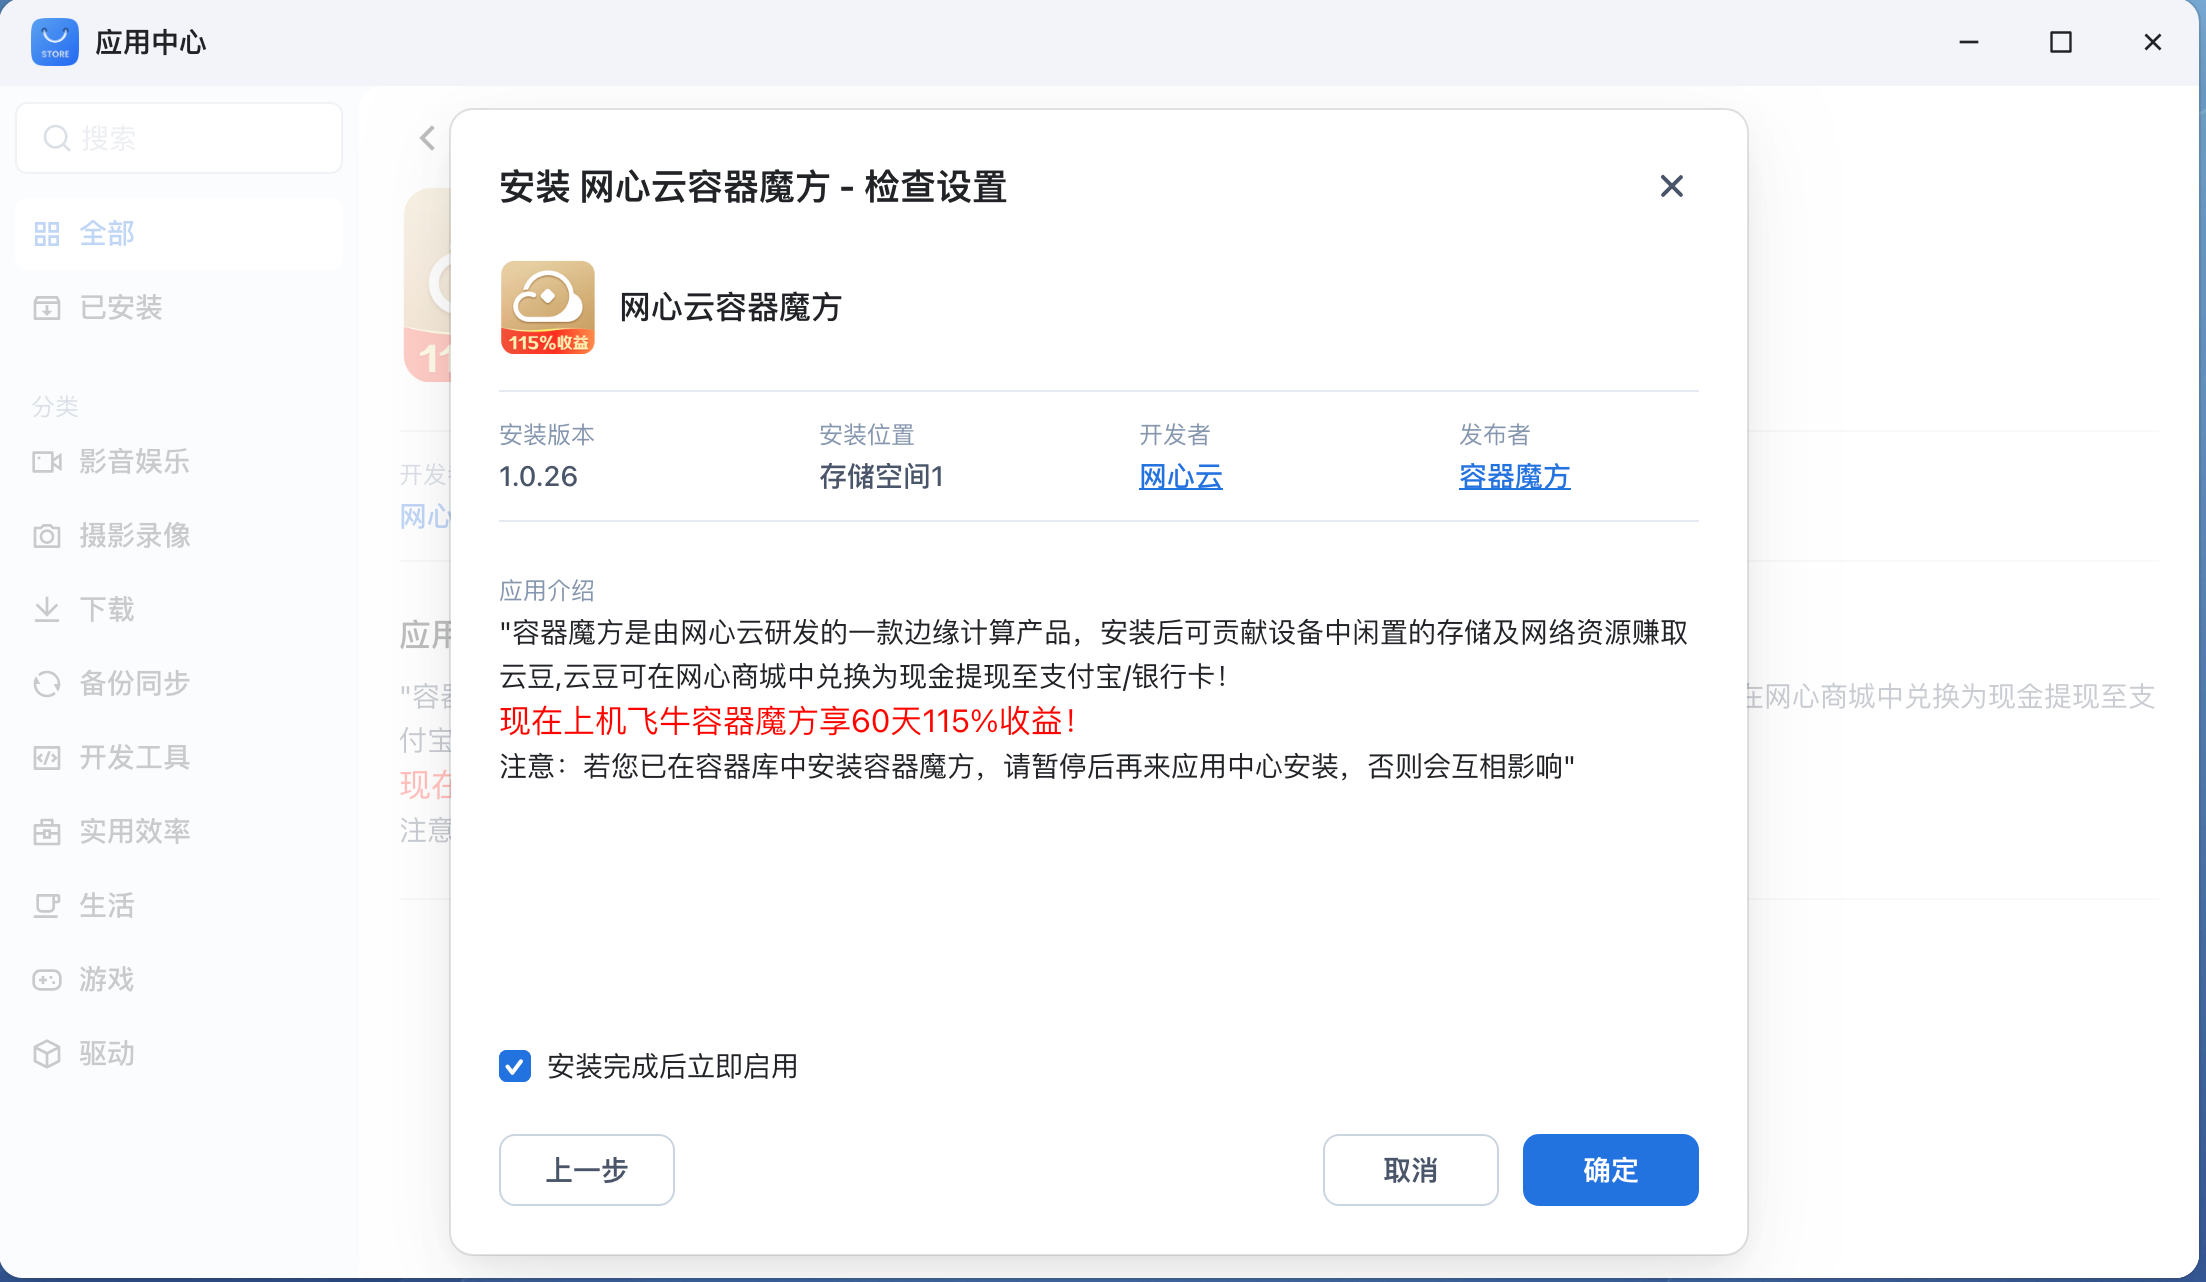Click the 应用介绍 label
2206x1282 pixels.
coord(547,591)
